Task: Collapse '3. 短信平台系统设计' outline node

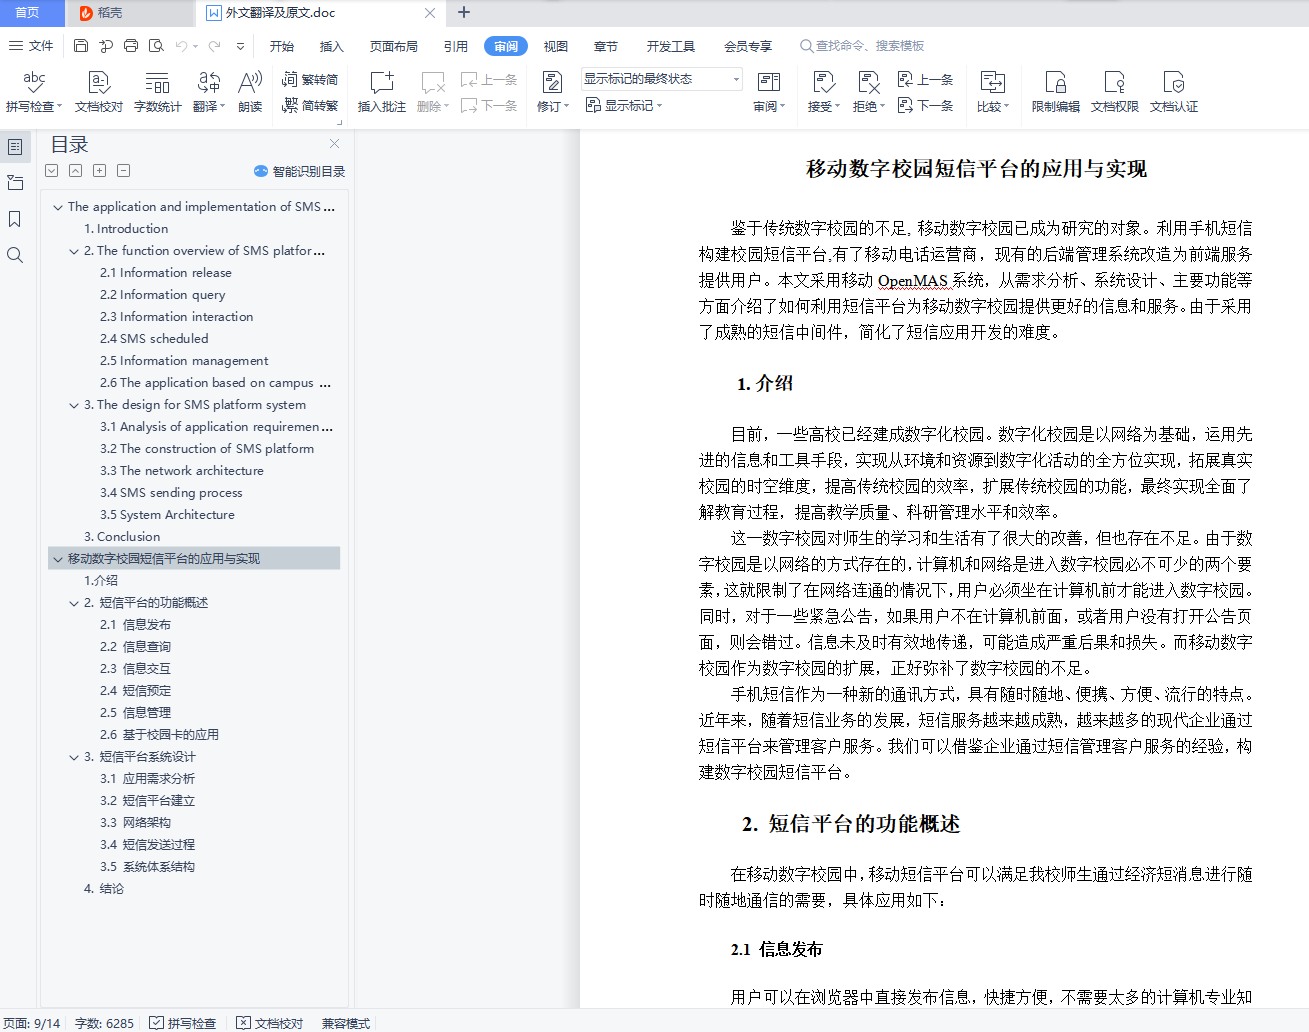Action: pos(74,757)
